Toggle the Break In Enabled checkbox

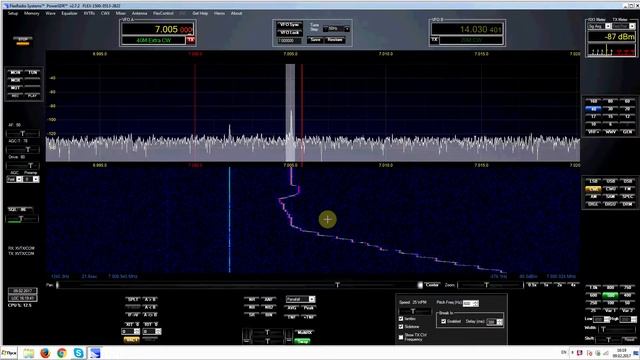pyautogui.click(x=443, y=322)
